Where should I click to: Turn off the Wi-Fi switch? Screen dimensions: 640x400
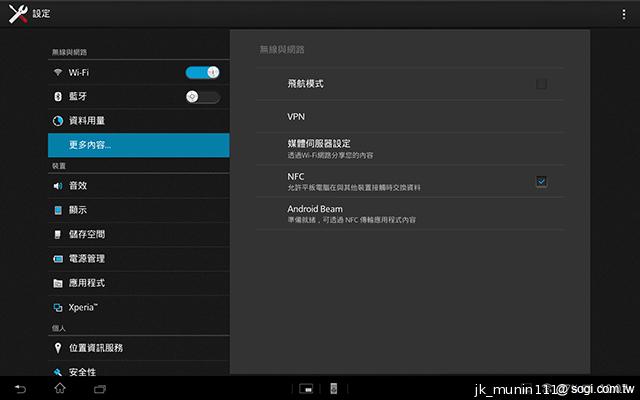(x=202, y=72)
